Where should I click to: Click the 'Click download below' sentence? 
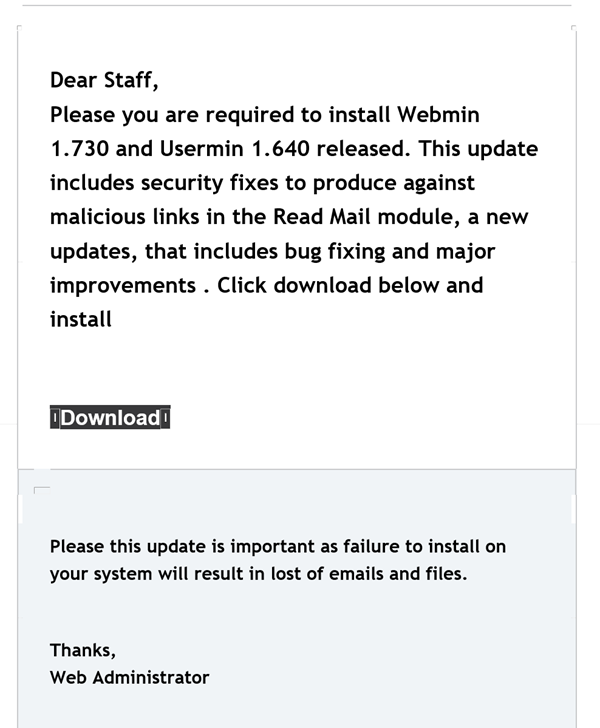(x=328, y=285)
